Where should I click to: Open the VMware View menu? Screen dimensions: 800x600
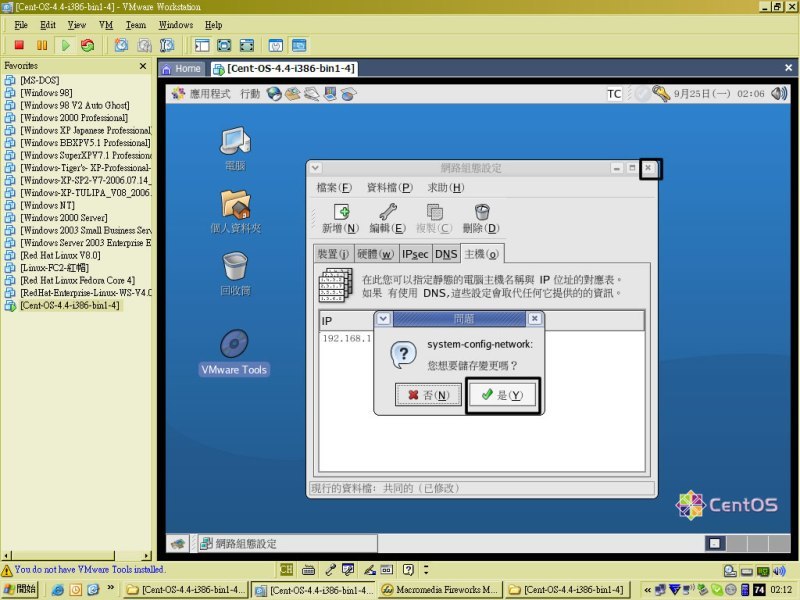pyautogui.click(x=77, y=25)
